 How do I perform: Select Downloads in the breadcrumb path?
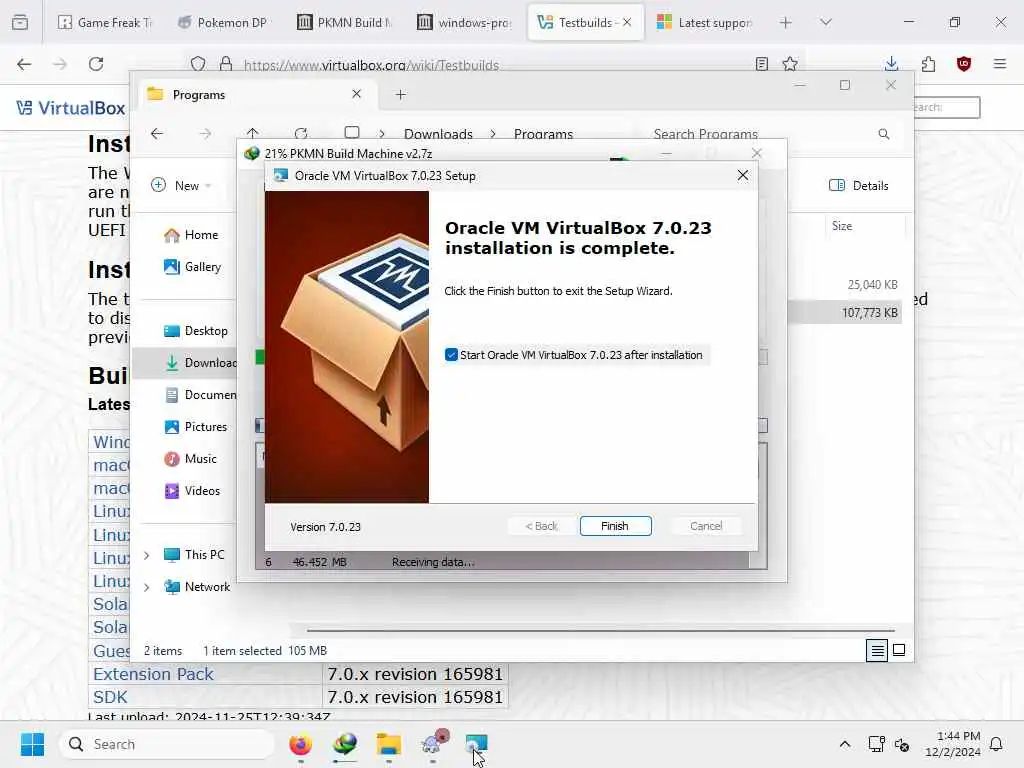(438, 134)
